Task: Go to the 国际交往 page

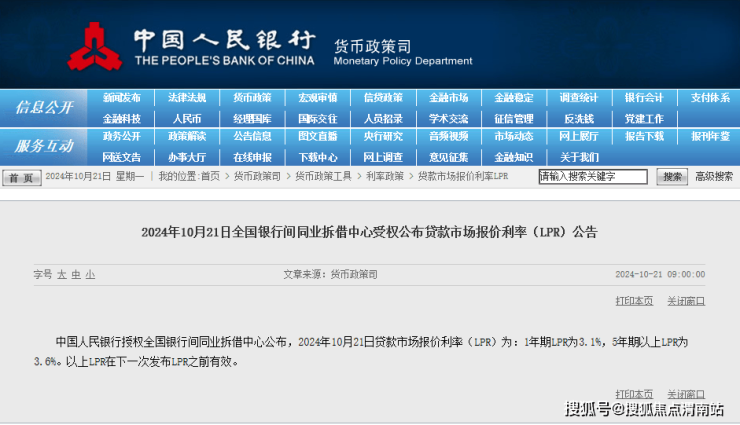Action: tap(318, 119)
